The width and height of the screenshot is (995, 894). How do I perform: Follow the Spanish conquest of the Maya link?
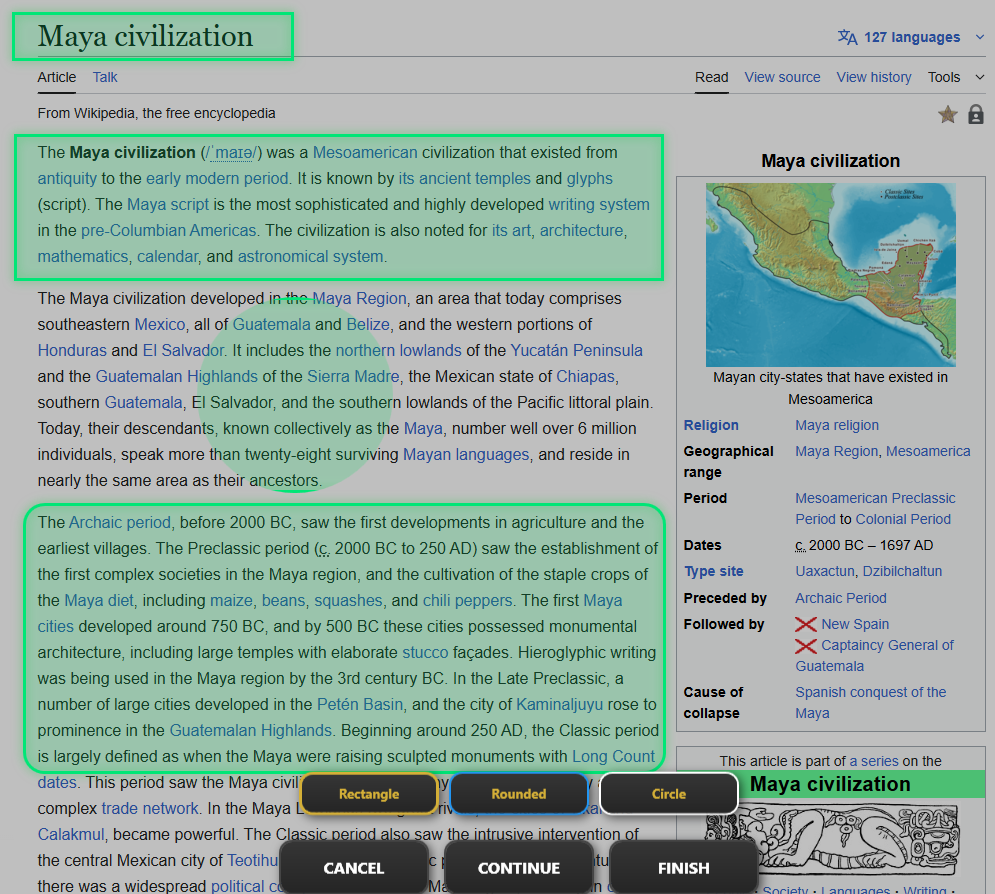pyautogui.click(x=871, y=703)
